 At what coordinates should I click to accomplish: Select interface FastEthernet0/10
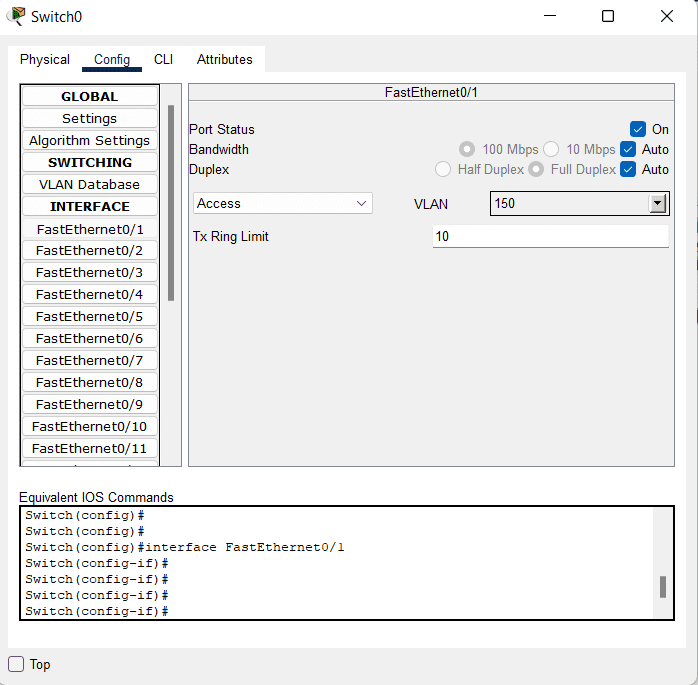pyautogui.click(x=89, y=426)
